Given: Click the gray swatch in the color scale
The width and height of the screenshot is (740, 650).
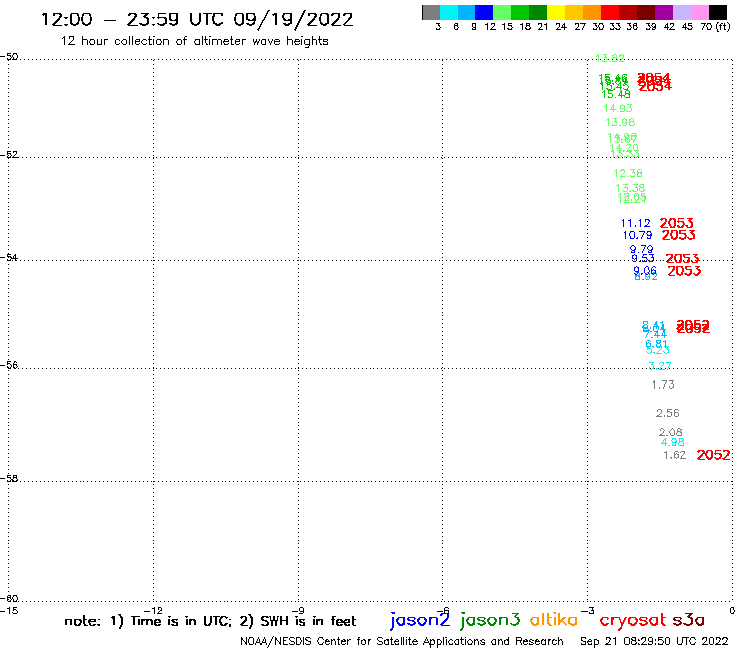Looking at the screenshot, I should coord(431,12).
